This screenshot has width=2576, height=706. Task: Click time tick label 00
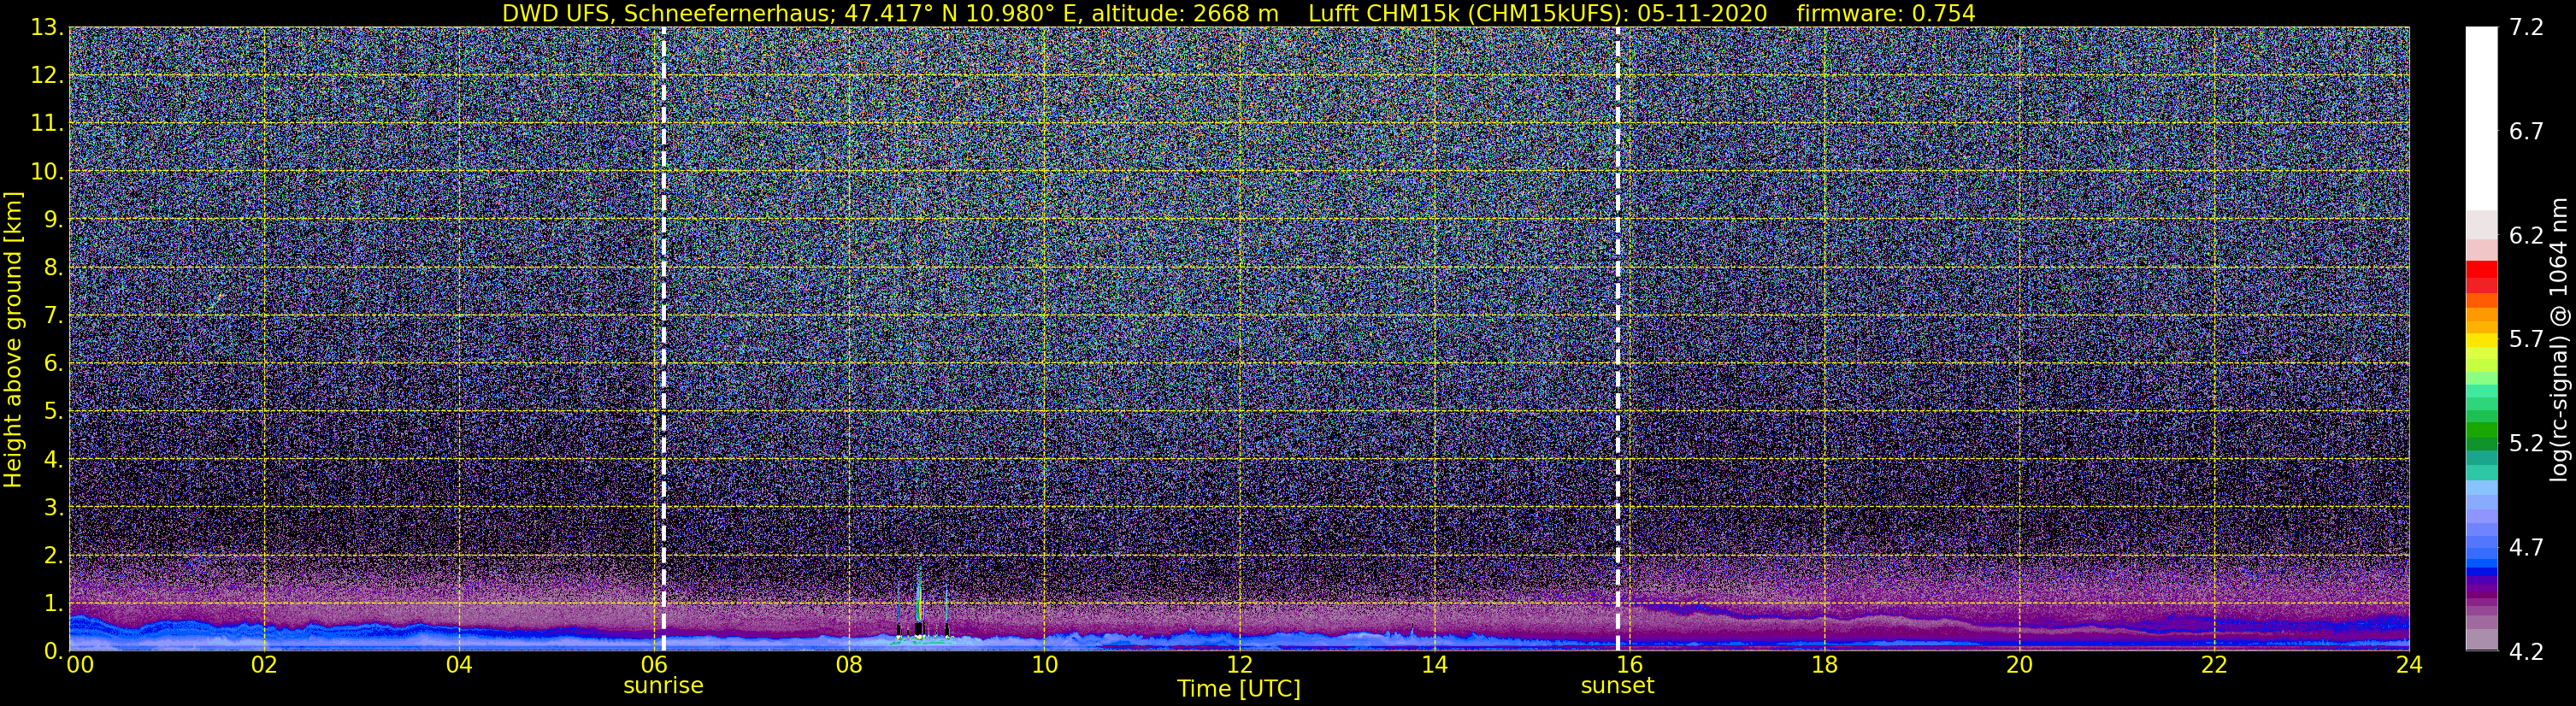(x=80, y=664)
